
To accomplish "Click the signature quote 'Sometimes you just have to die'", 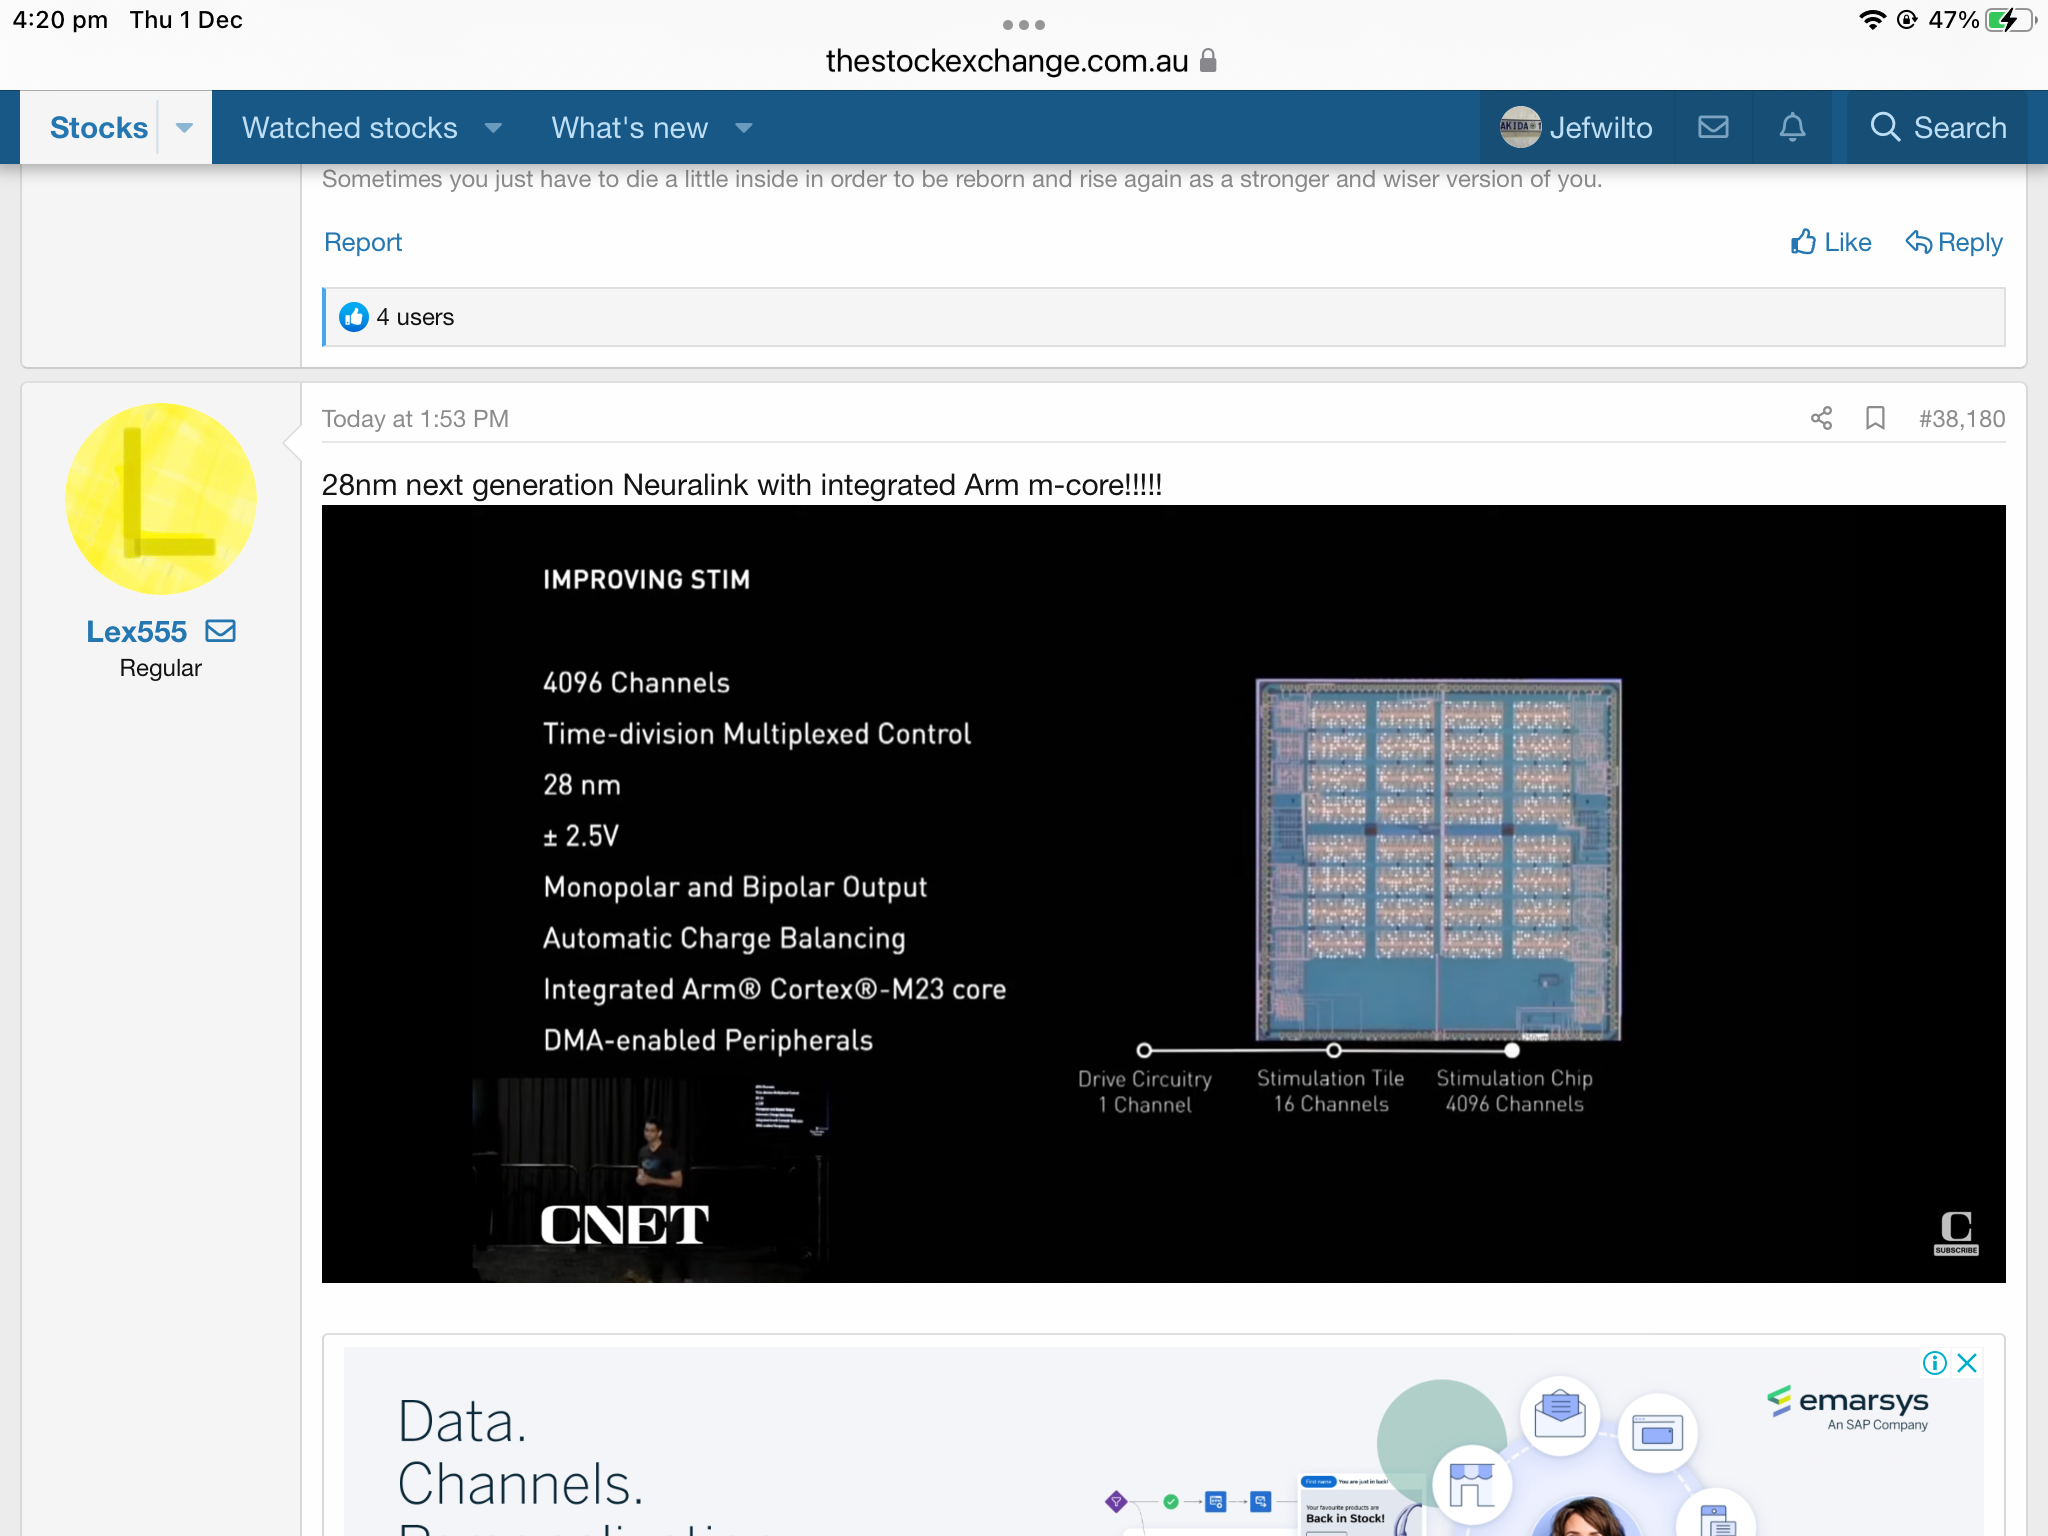I will [x=961, y=180].
